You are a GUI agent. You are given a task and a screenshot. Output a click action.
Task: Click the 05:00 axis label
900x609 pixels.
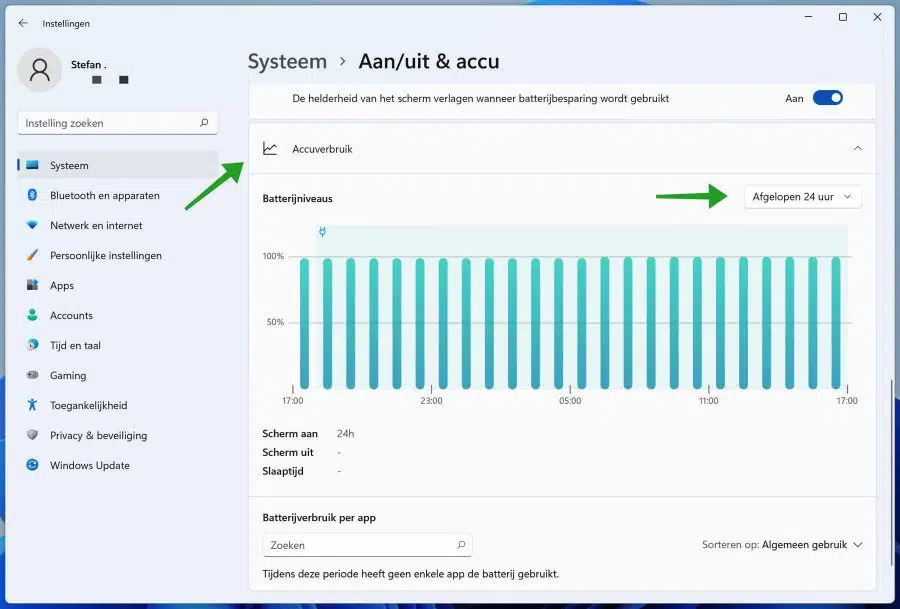coord(570,401)
